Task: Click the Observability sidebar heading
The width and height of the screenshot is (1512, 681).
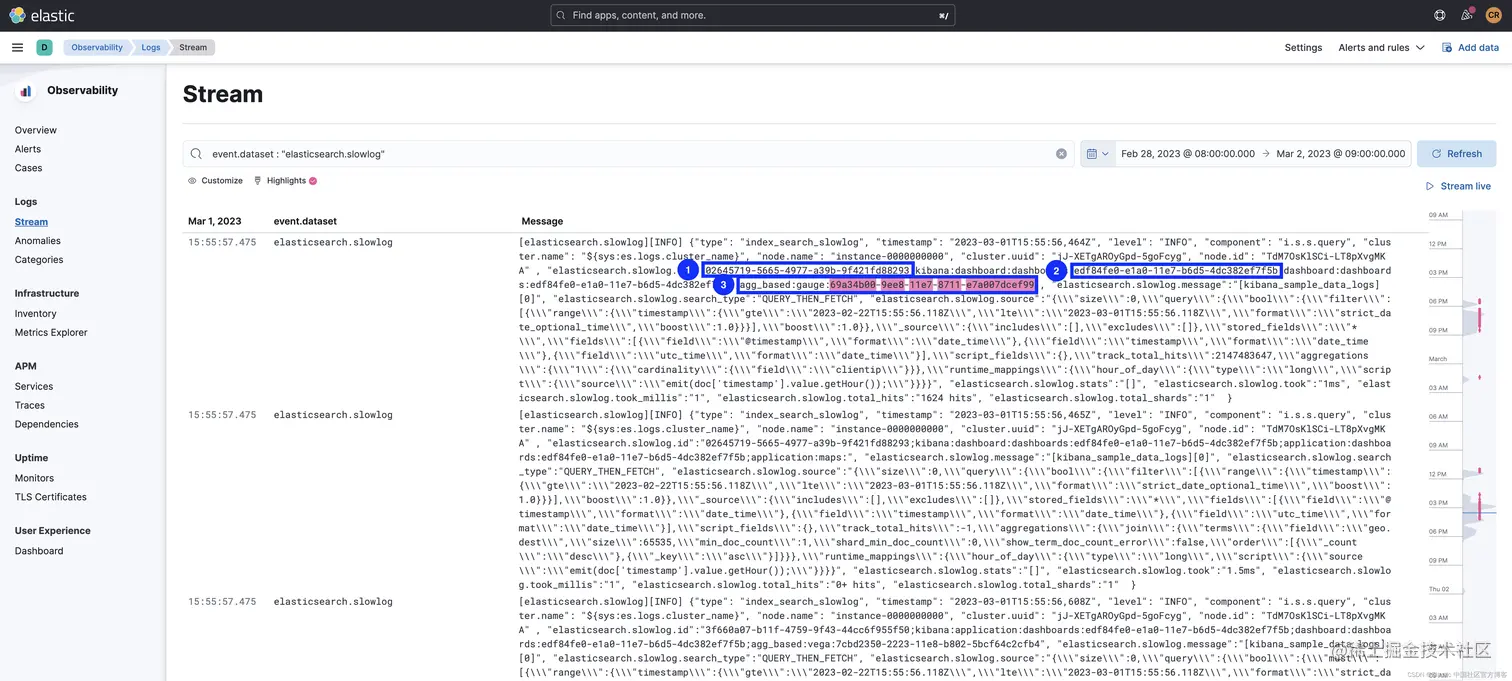Action: click(x=82, y=90)
